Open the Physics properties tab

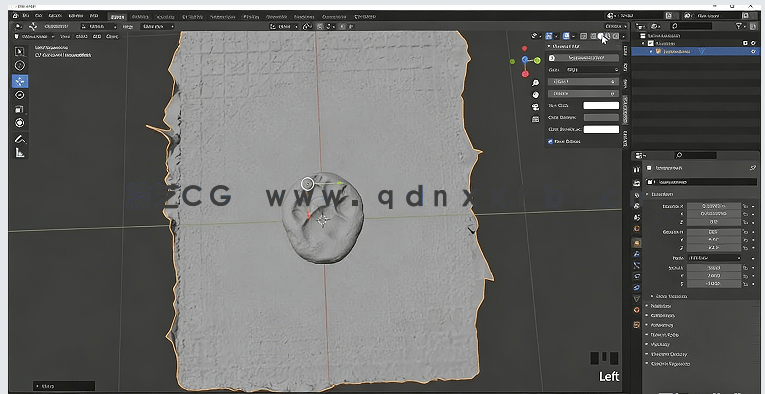pos(636,276)
